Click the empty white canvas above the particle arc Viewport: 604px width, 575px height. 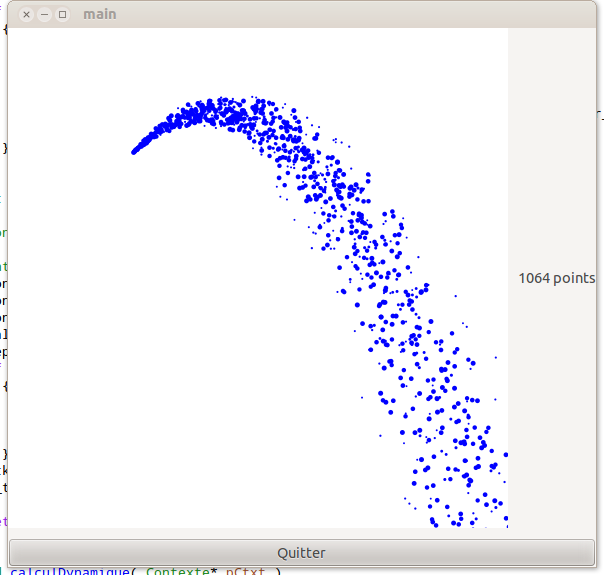tap(300, 60)
